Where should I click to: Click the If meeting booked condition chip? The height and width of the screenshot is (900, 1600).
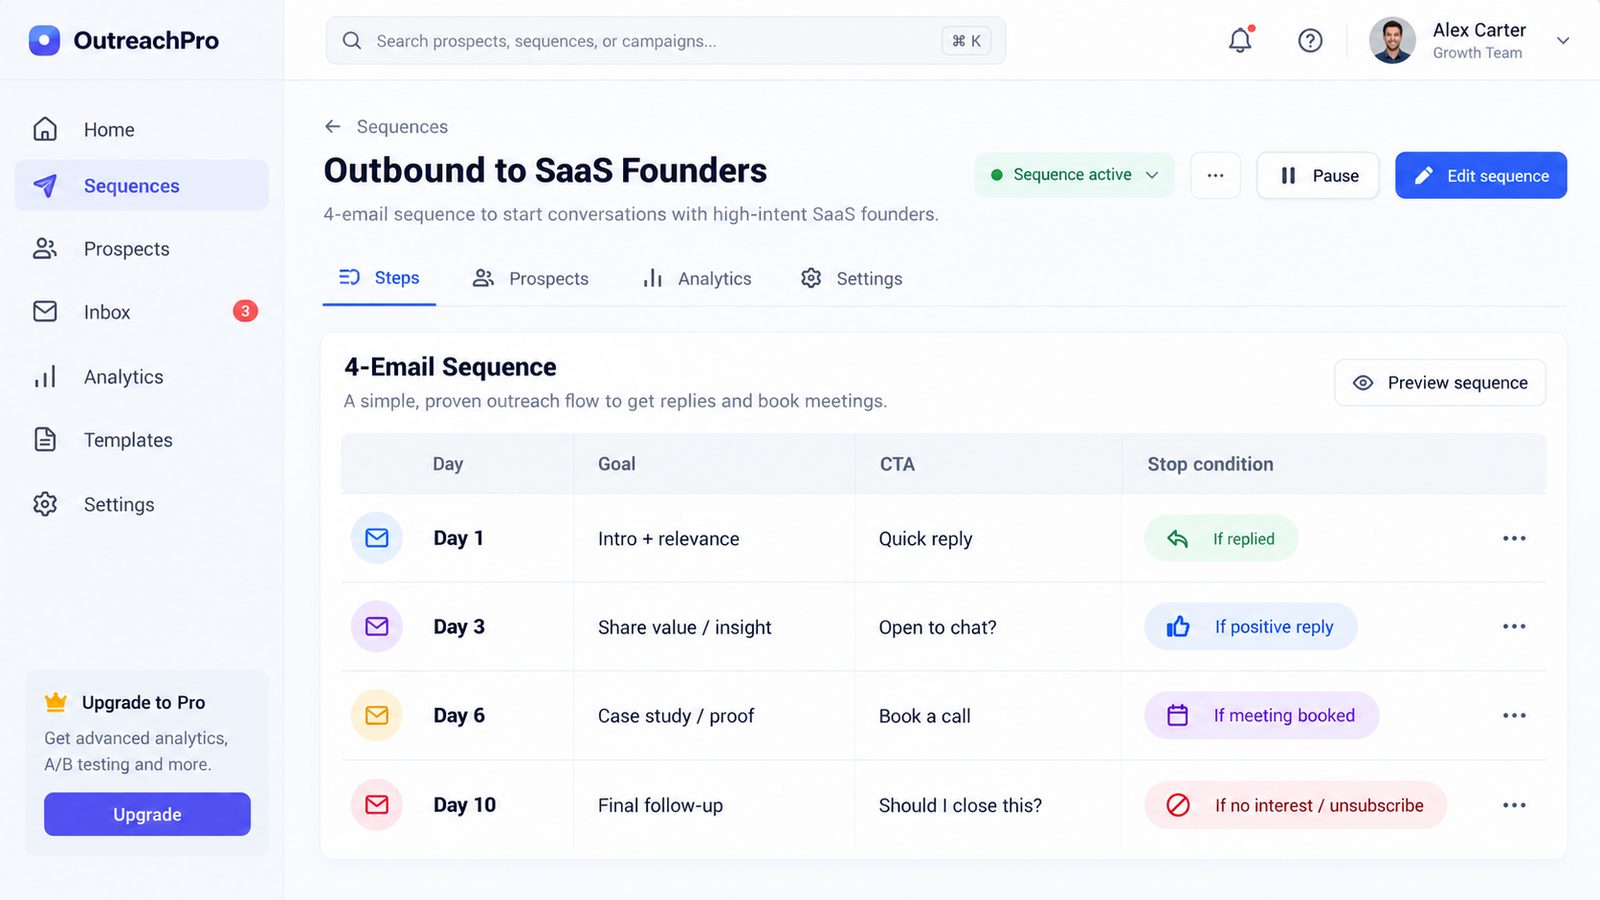[x=1262, y=716]
